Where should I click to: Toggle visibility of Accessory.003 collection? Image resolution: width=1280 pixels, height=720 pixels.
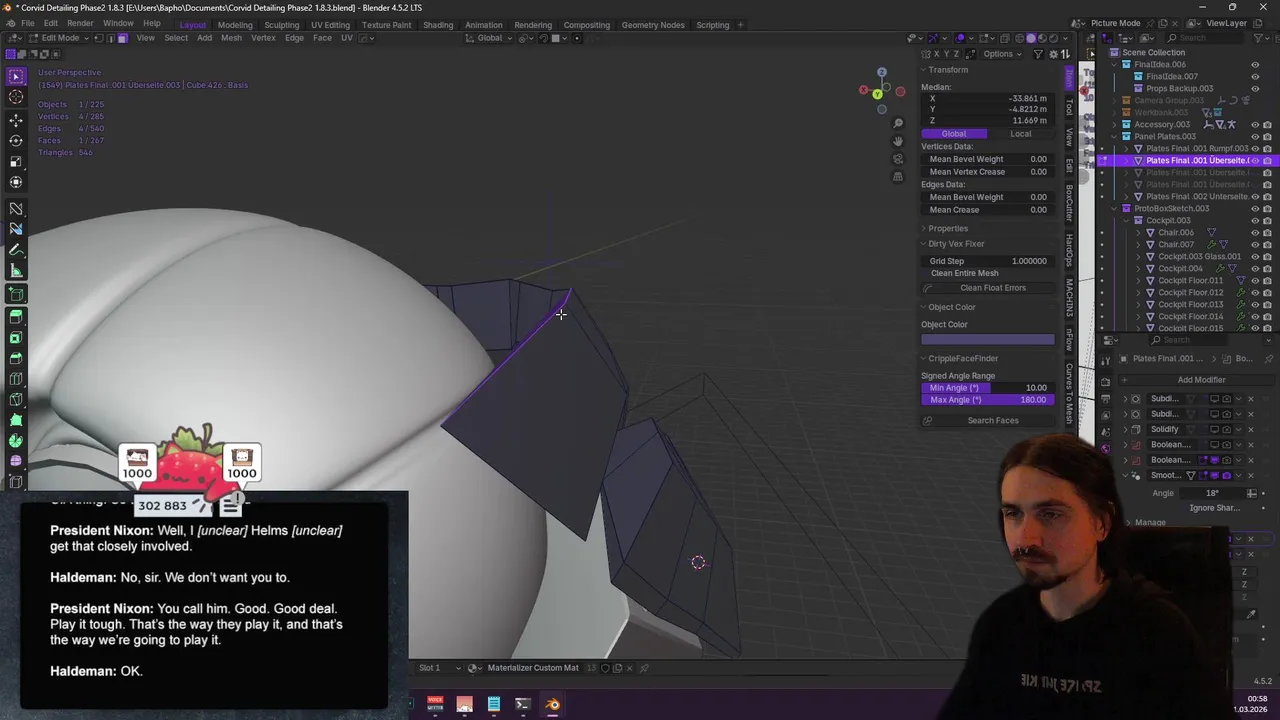(1255, 124)
